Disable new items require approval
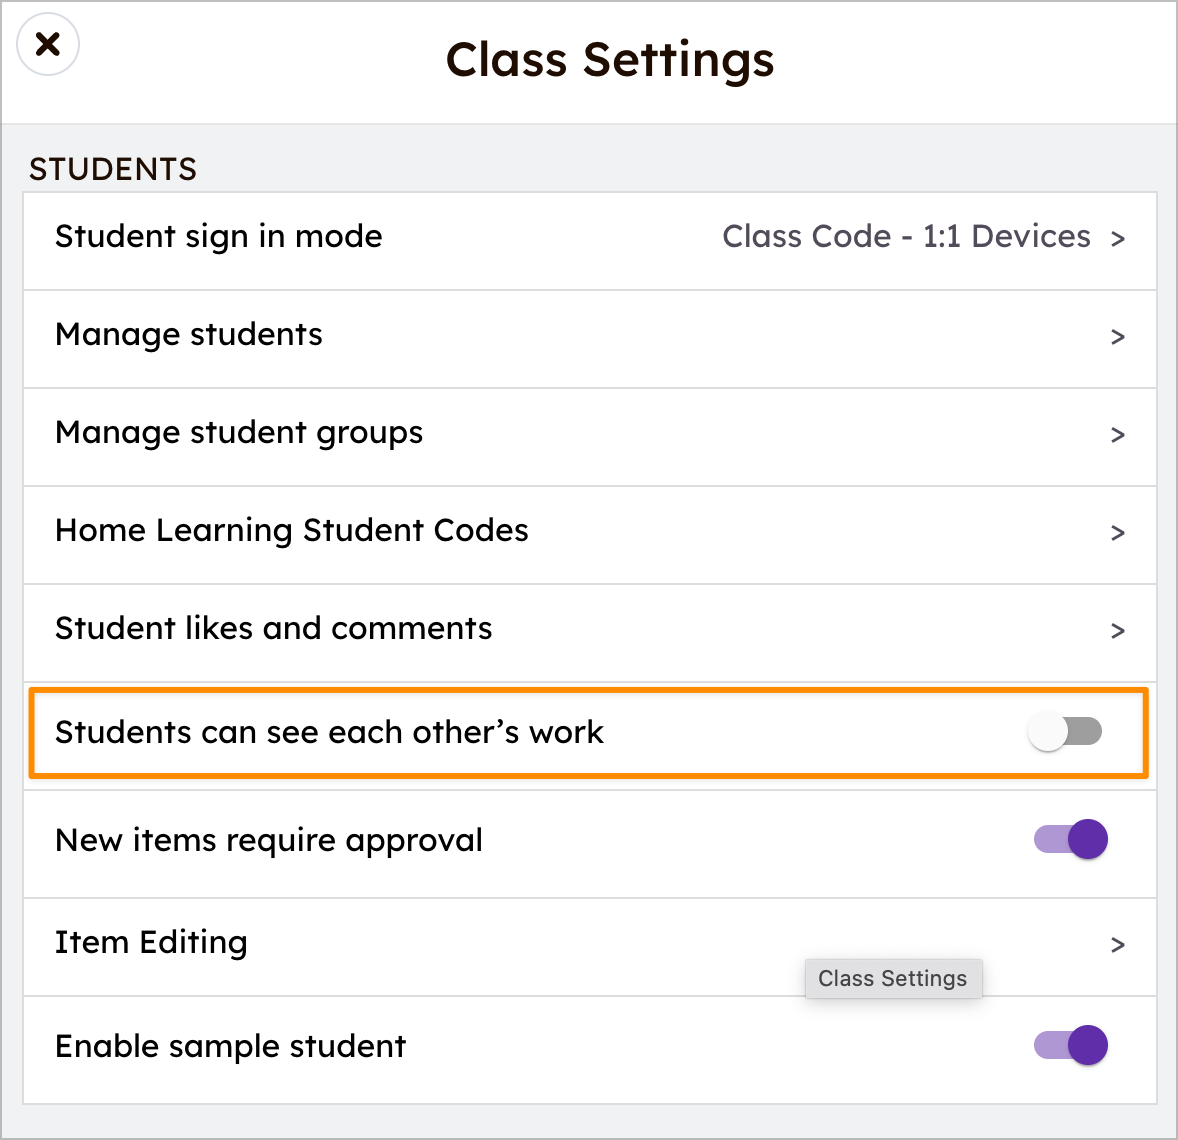The image size is (1178, 1140). (1070, 839)
